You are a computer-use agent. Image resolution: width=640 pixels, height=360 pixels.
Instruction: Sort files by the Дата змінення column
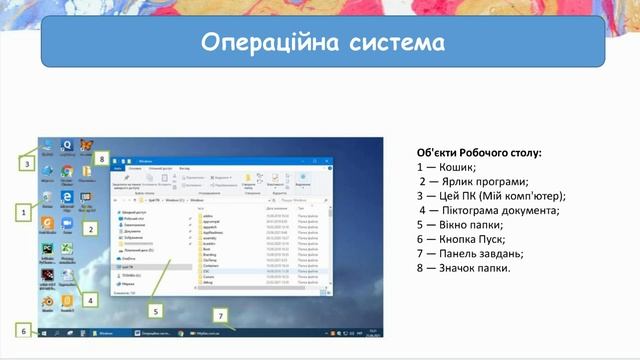277,208
